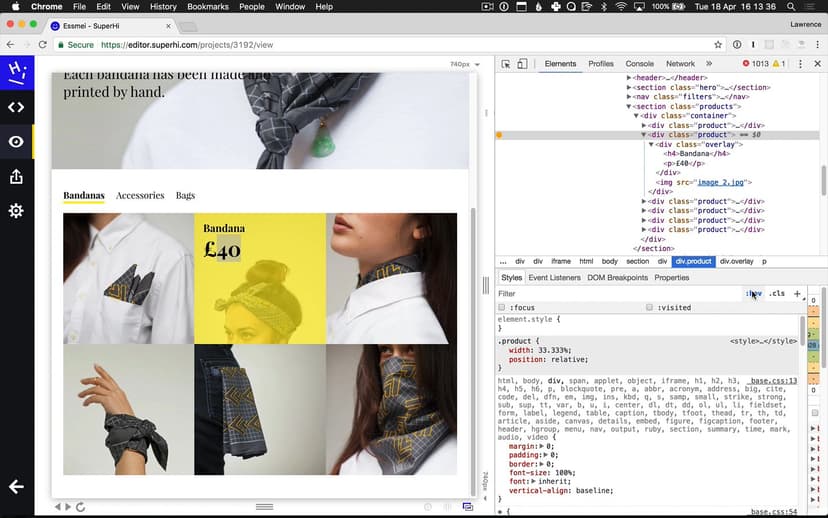Go back using Chrome back arrow

pos(11,45)
